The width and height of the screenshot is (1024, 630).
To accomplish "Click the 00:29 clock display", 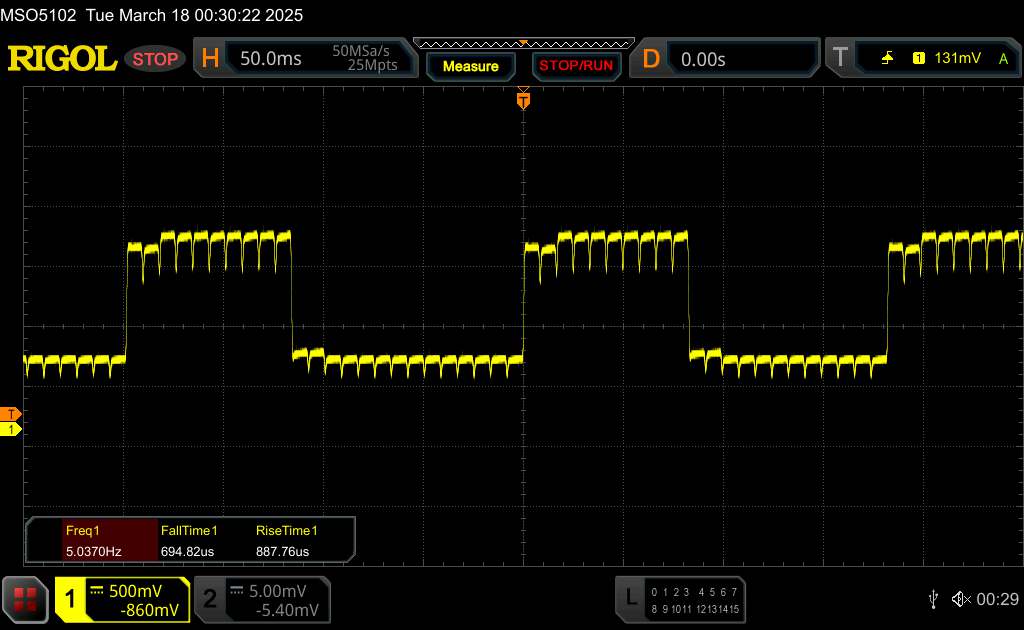I will (x=997, y=599).
